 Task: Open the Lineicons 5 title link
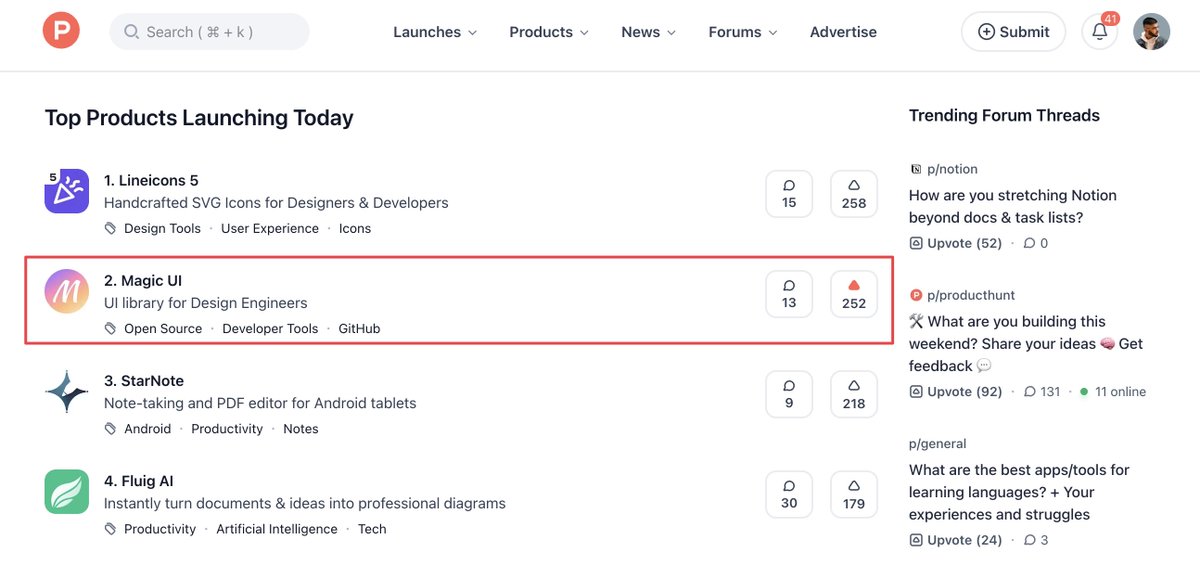(x=151, y=181)
